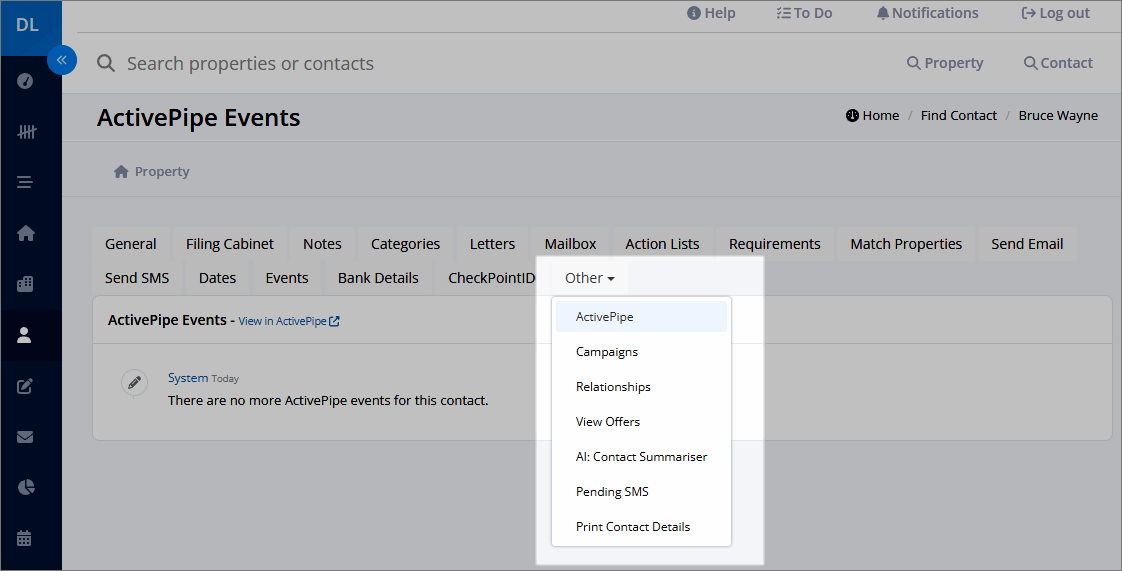Open the dashboard gauge icon in sidebar
The image size is (1122, 571).
coord(25,81)
